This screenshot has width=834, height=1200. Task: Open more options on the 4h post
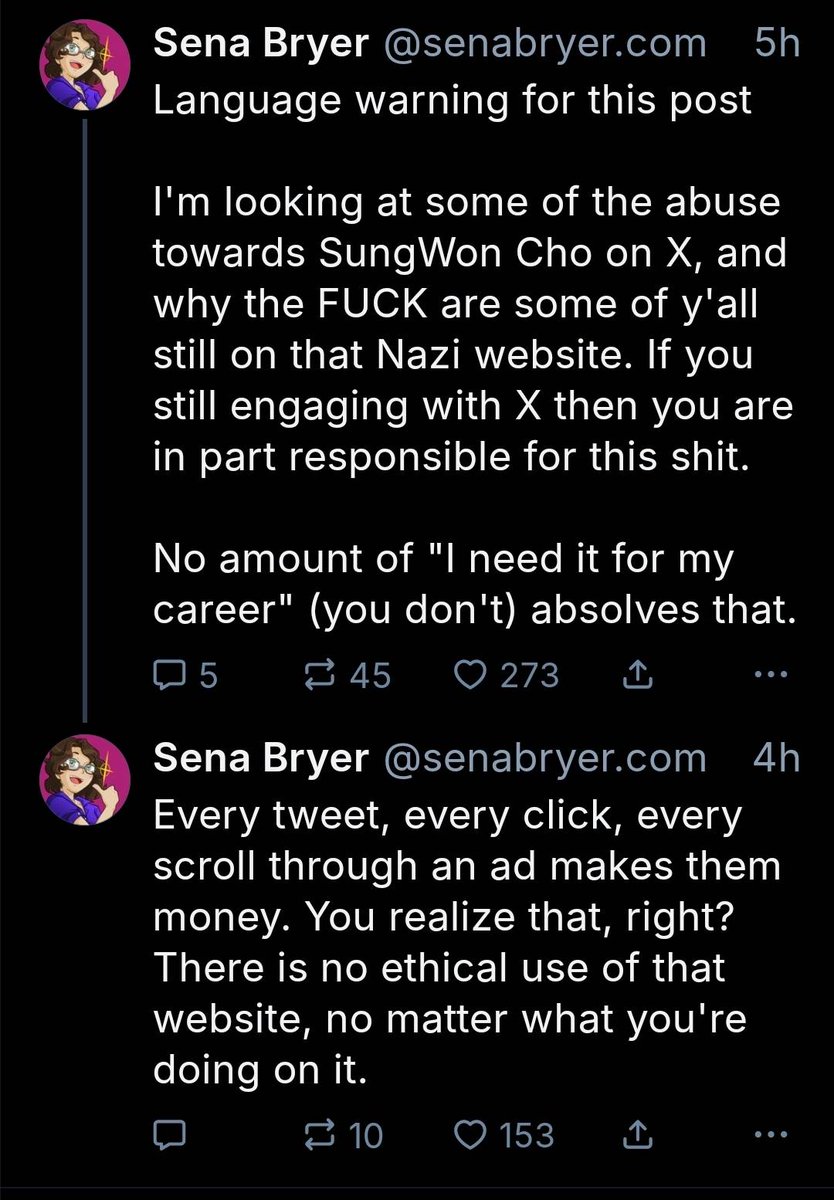point(764,1134)
